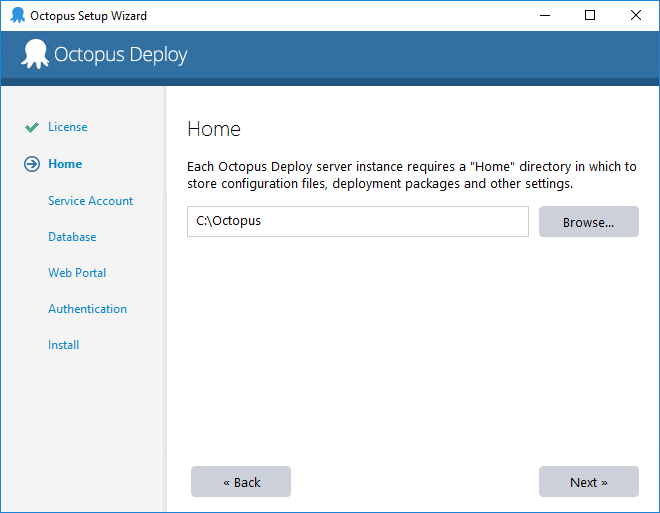The width and height of the screenshot is (660, 513).
Task: Click the "Home" page heading
Action: [x=214, y=129]
